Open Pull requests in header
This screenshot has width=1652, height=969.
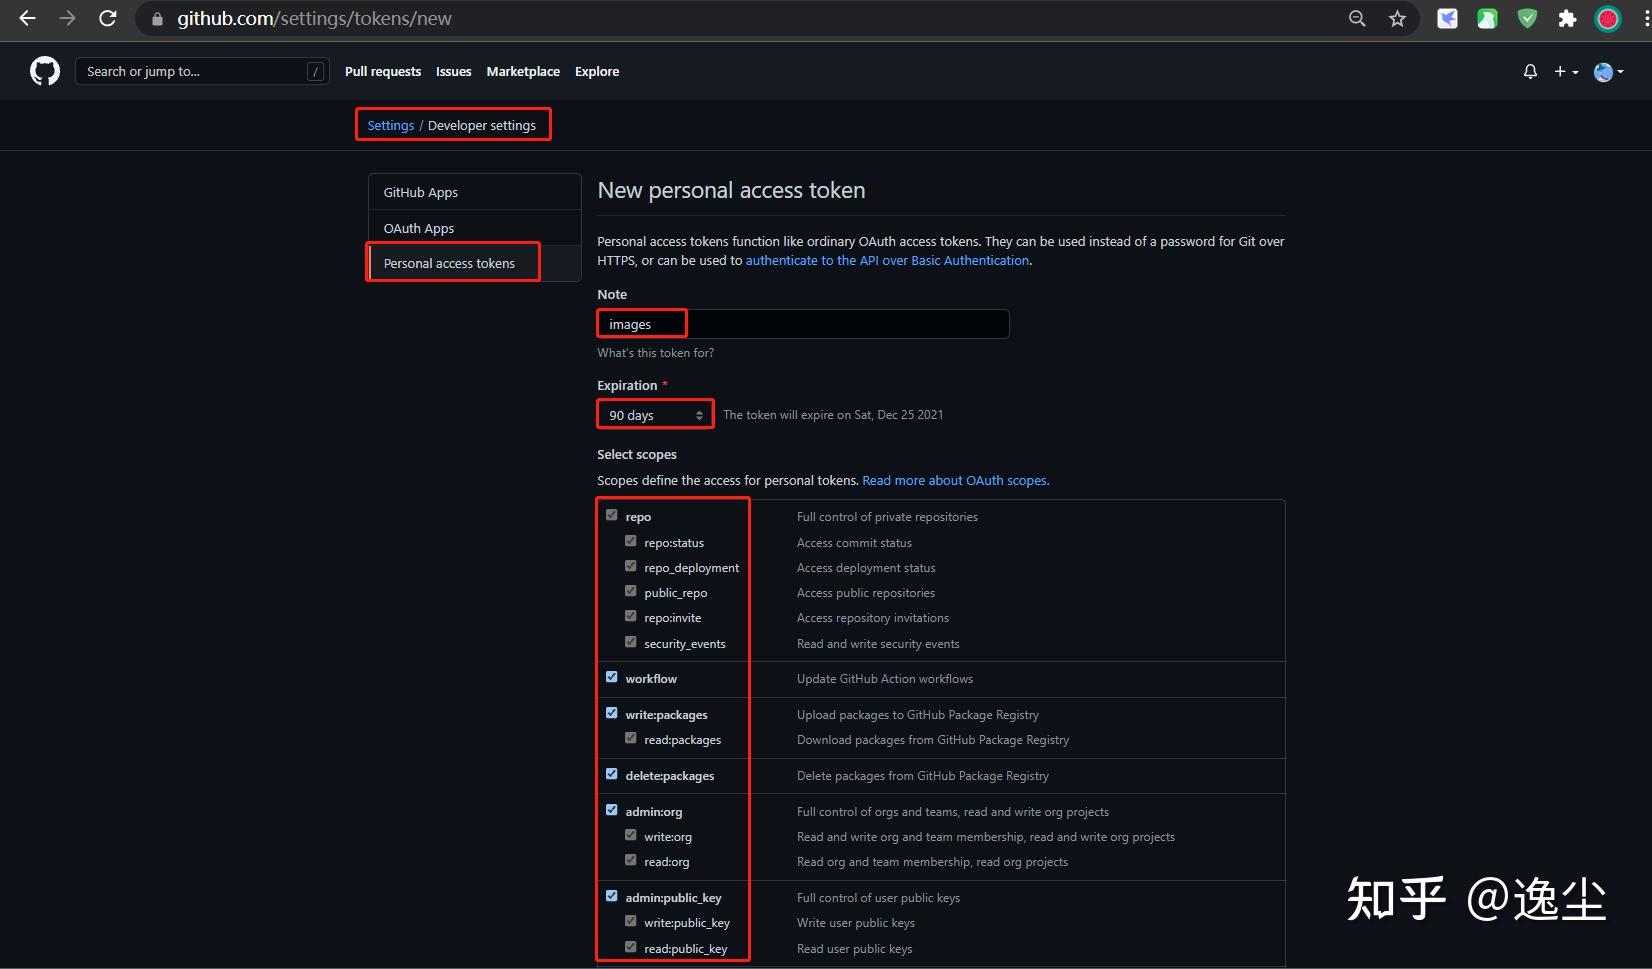(x=383, y=71)
